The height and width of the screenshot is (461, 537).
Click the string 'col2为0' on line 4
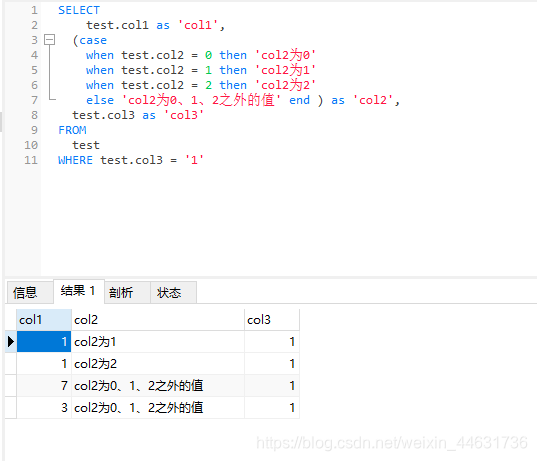(x=285, y=55)
